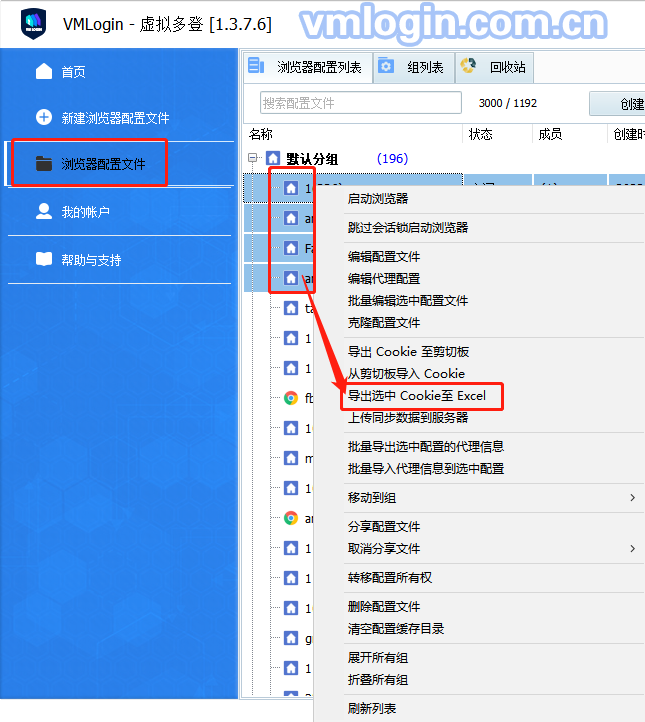Click the VMLogin shield logo icon

[x=34, y=23]
